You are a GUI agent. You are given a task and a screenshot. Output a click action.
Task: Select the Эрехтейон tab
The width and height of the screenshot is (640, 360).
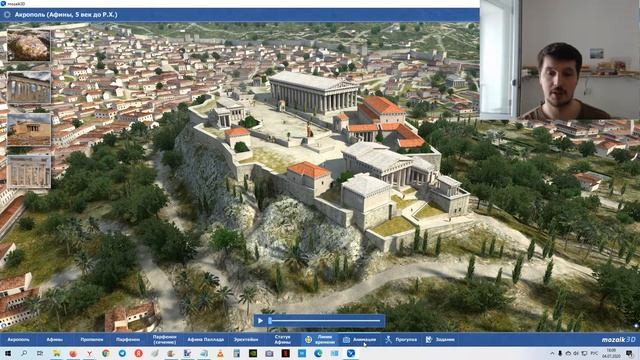(246, 340)
